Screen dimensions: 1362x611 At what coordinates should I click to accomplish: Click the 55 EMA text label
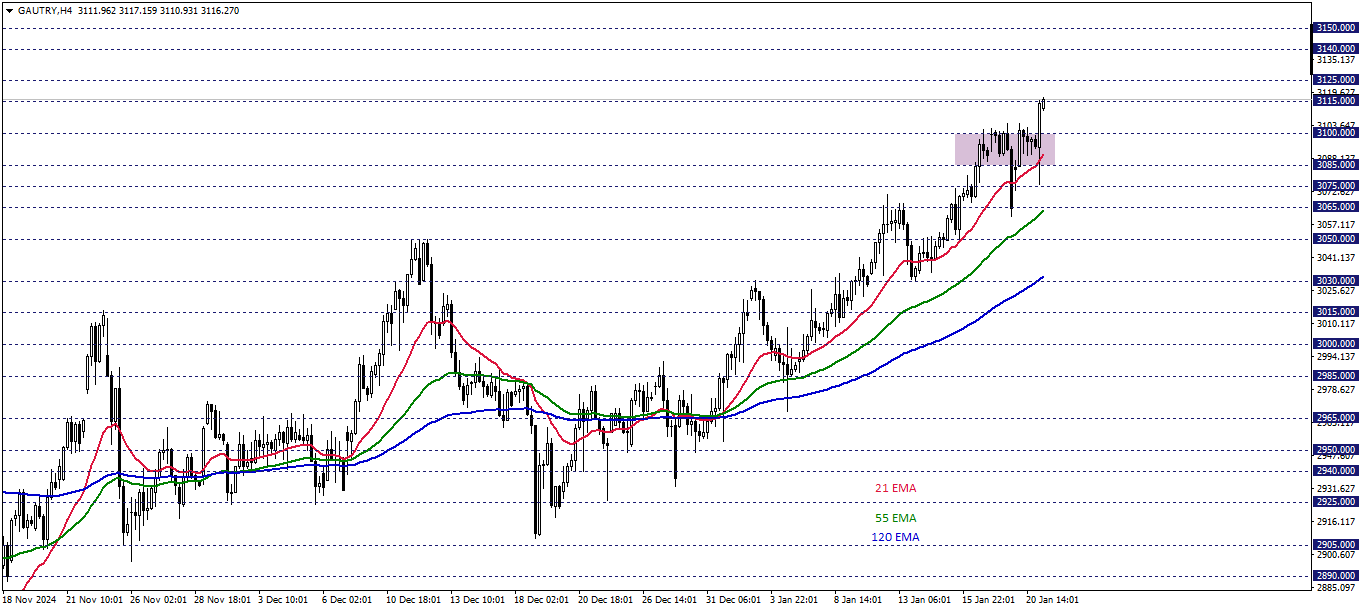[x=895, y=518]
